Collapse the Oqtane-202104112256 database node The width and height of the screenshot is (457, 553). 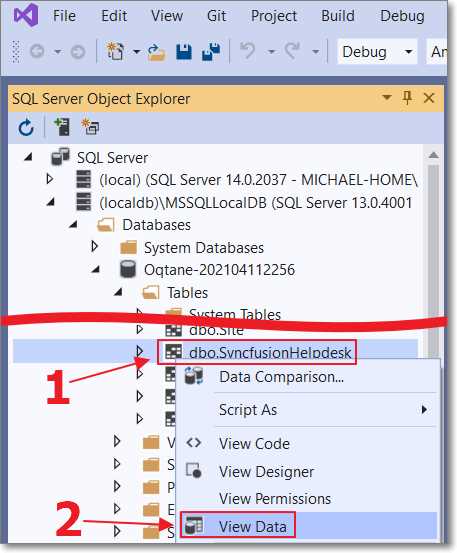click(95, 269)
